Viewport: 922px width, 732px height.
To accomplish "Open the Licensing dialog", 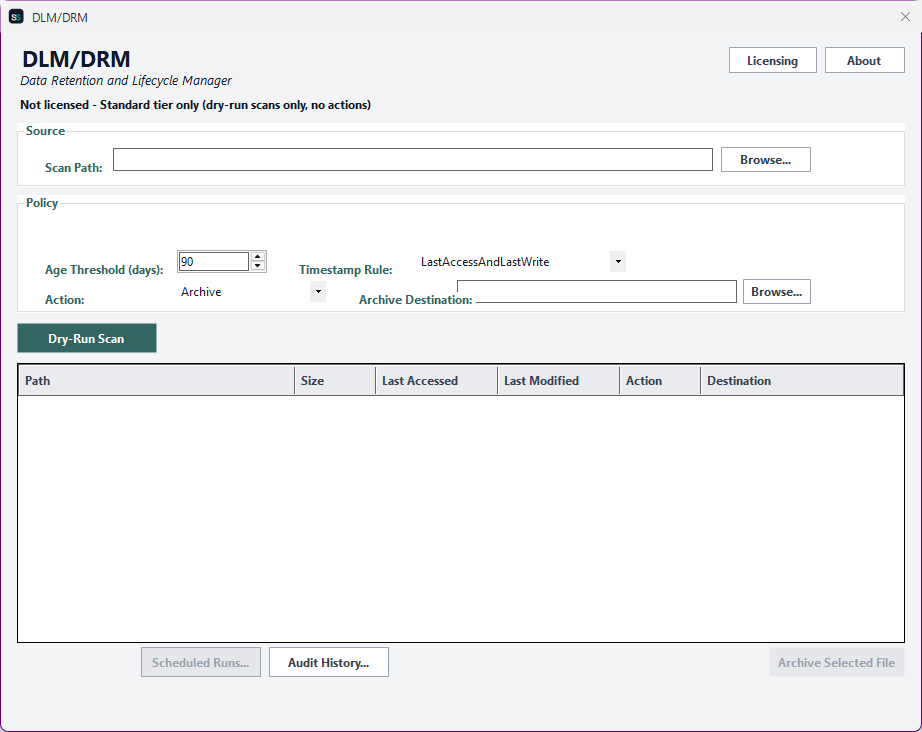I will (x=772, y=61).
